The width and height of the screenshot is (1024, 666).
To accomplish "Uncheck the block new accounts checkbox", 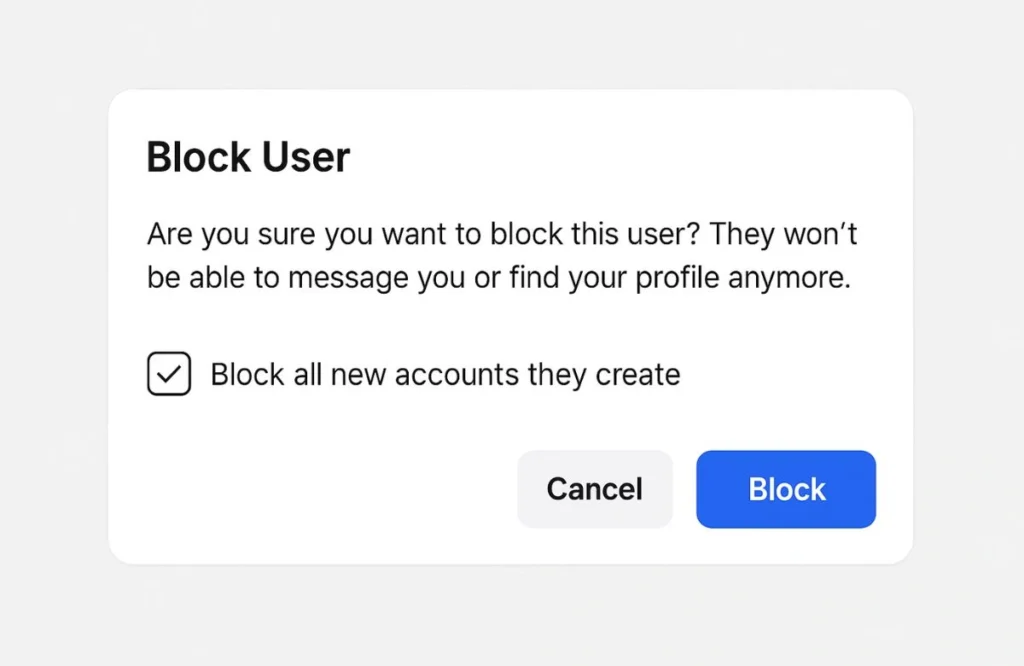I will coord(169,375).
